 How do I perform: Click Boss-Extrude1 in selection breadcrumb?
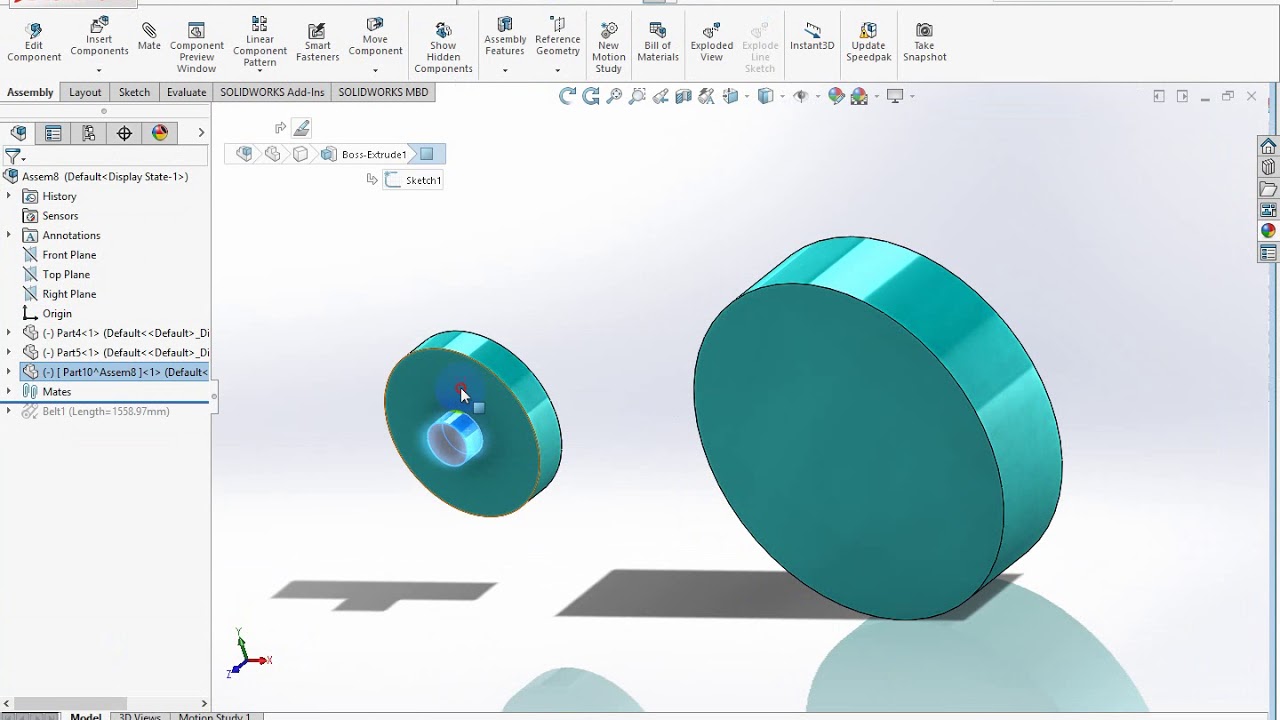[365, 154]
